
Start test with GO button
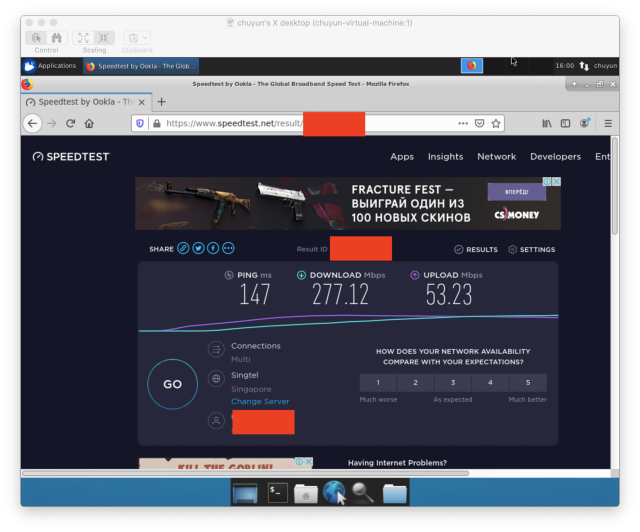[172, 384]
